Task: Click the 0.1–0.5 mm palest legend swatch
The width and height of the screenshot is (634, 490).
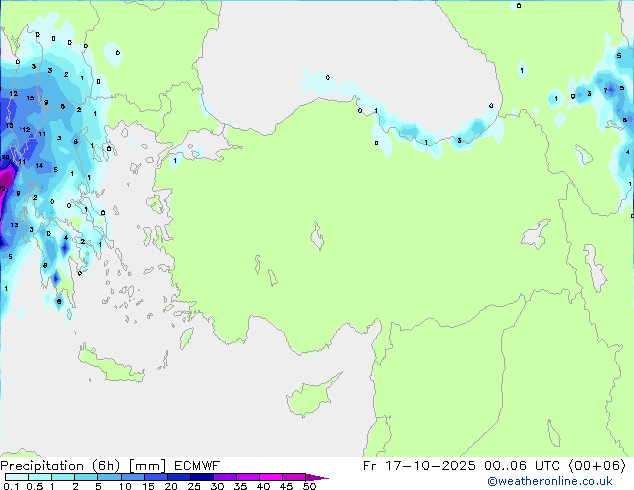Action: tap(17, 477)
